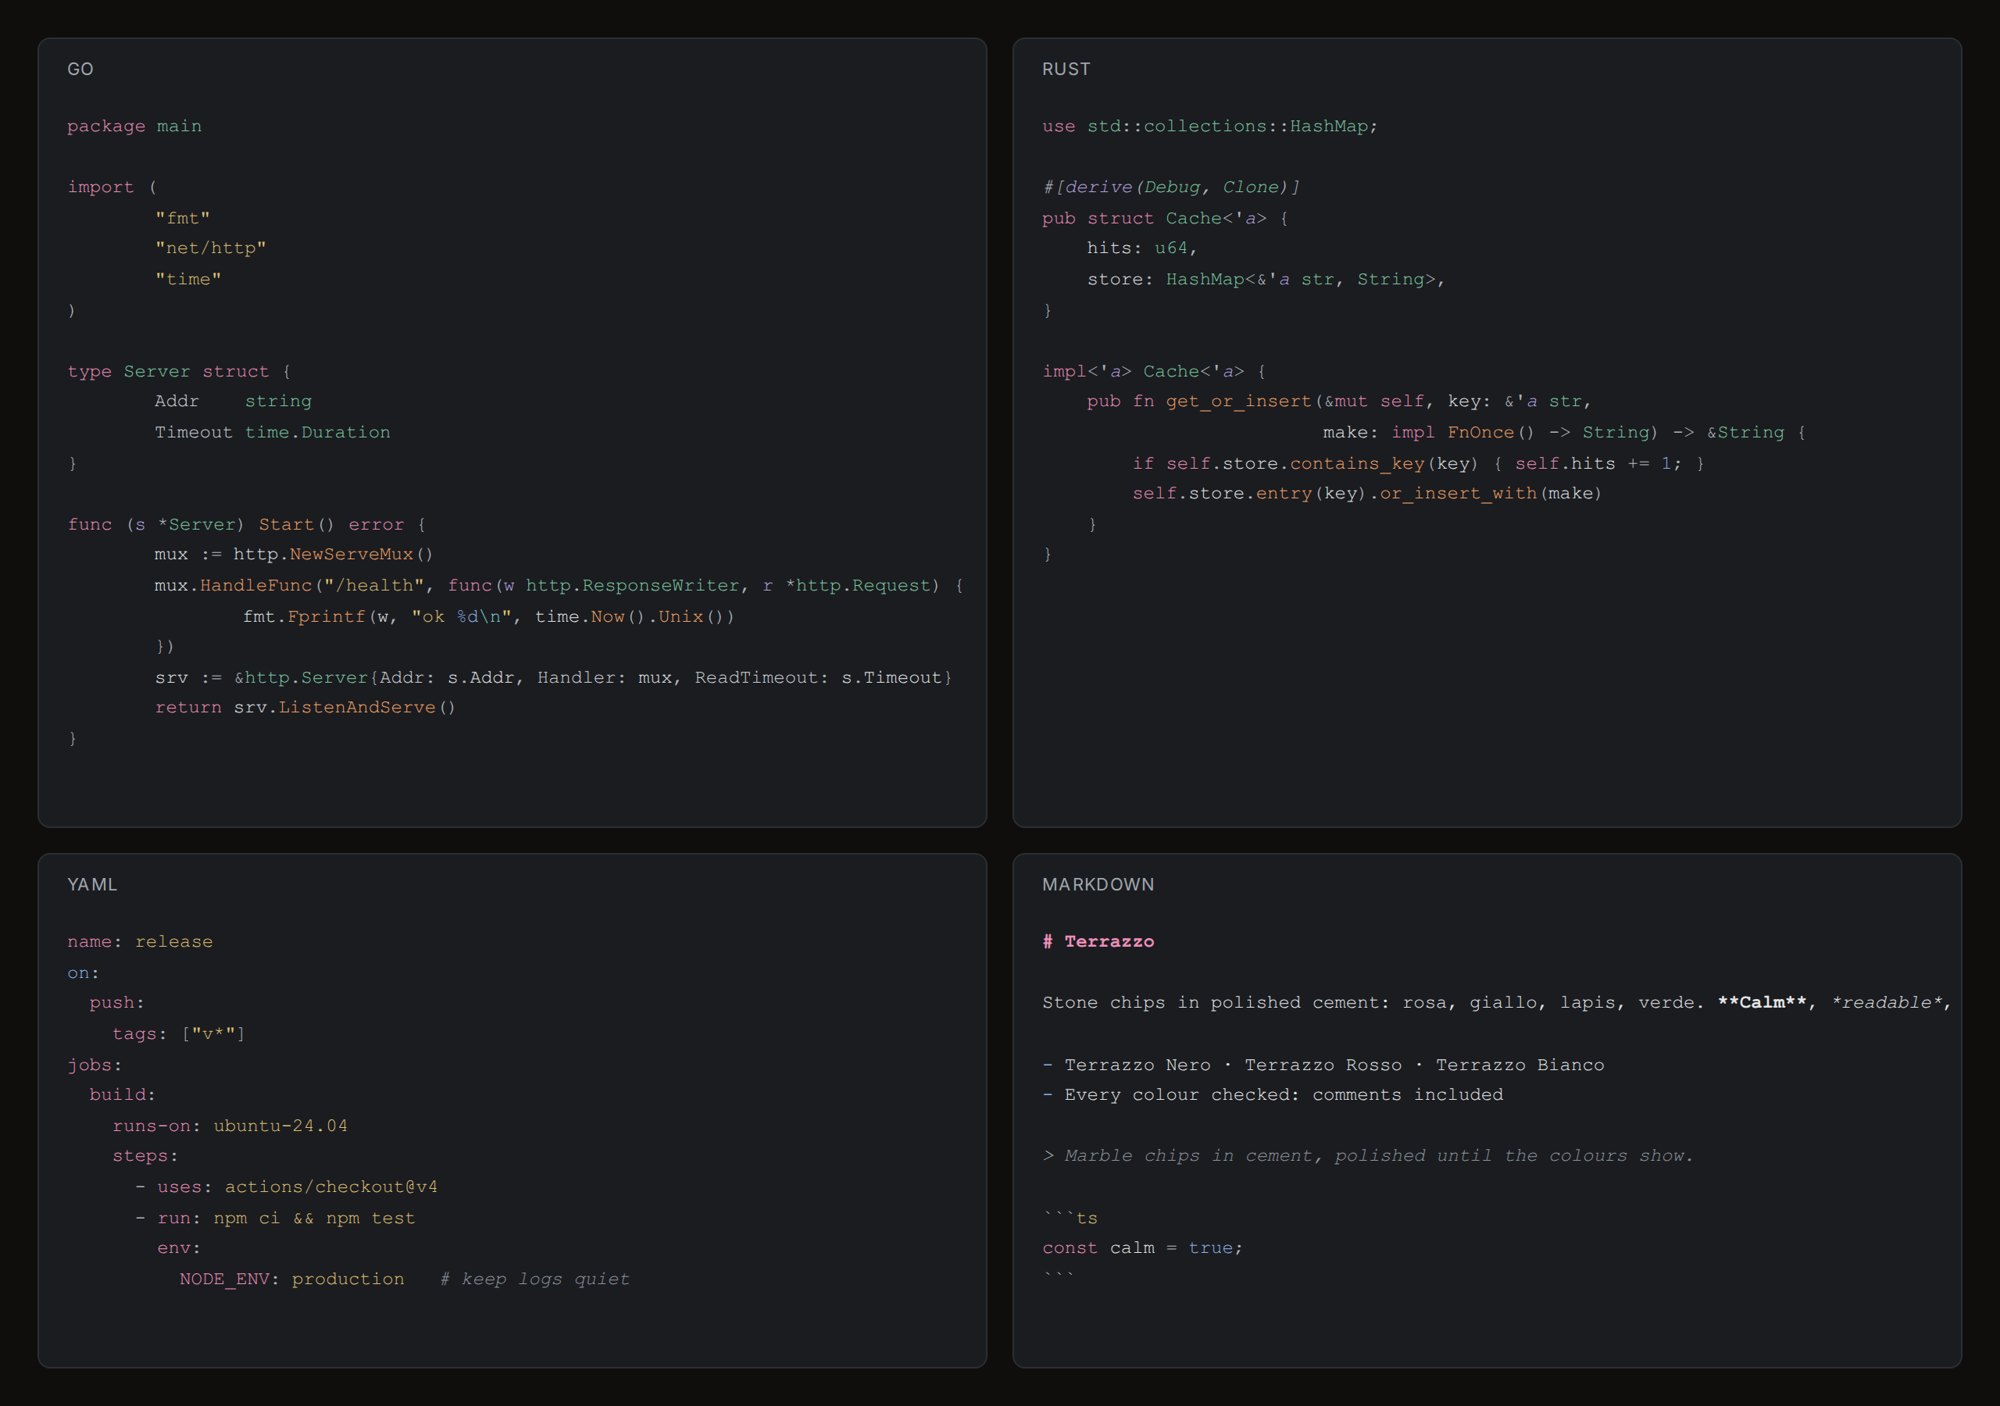Click 'Timeout time.Duration' field line
Viewport: 2000px width, 1406px height.
pos(272,432)
